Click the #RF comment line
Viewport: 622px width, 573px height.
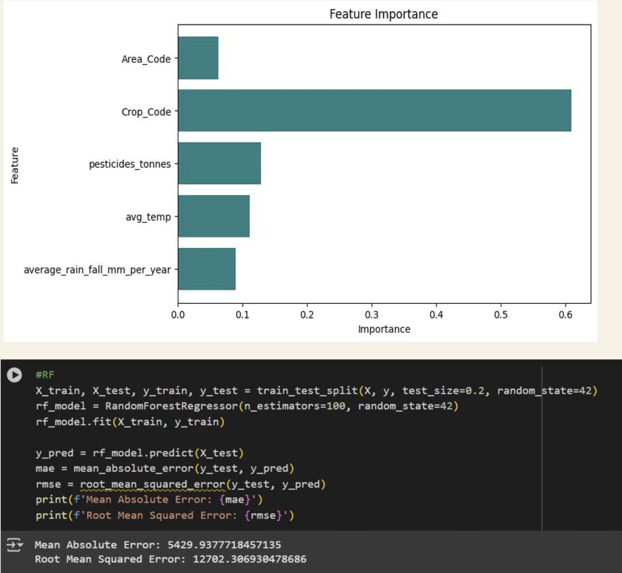(45, 375)
